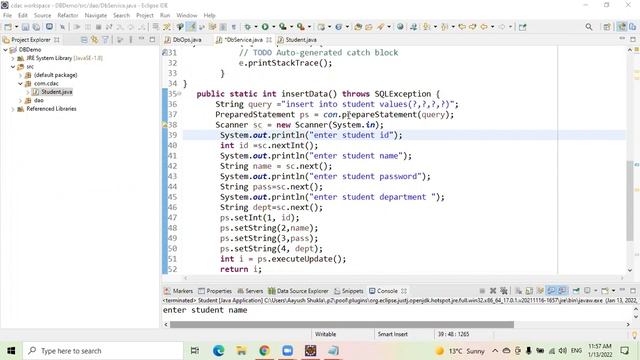640x360 pixels.
Task: Click the taskbar search box
Action: (103, 351)
